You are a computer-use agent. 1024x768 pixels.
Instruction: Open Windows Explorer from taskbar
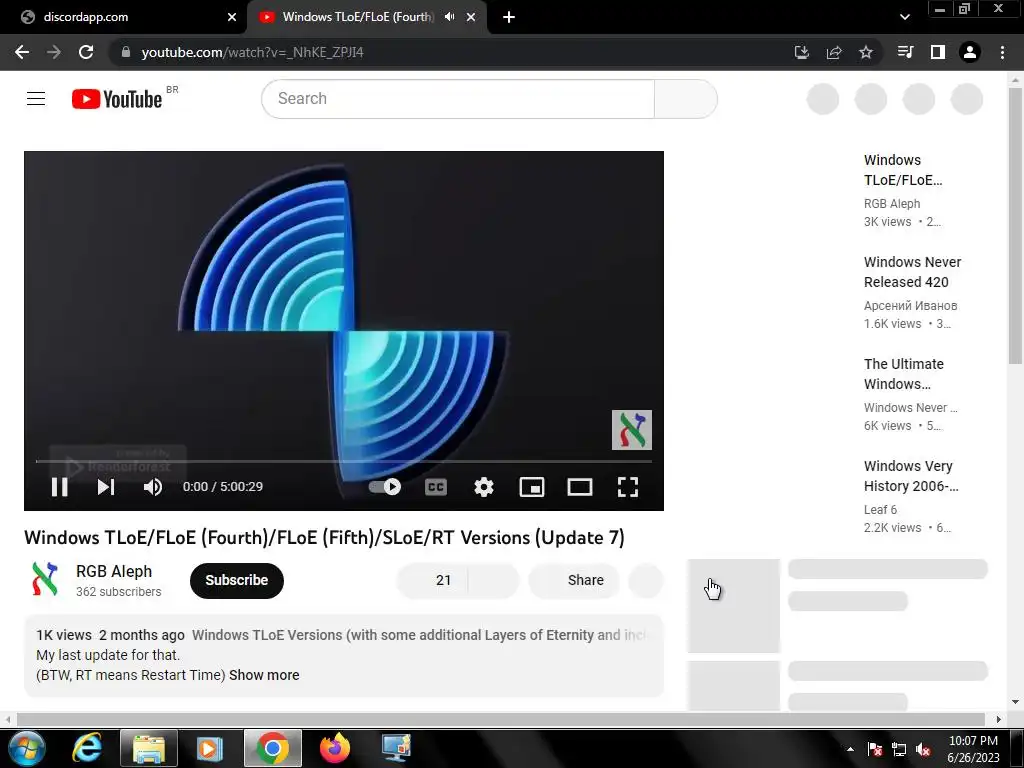click(149, 748)
